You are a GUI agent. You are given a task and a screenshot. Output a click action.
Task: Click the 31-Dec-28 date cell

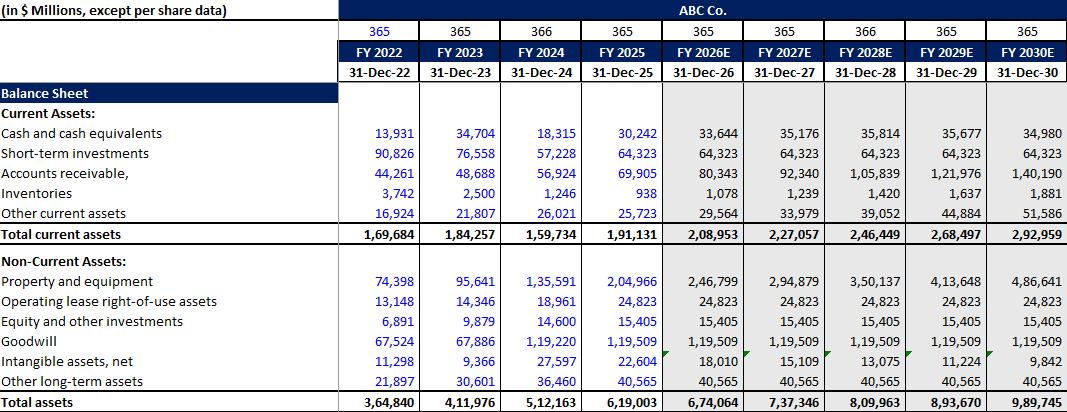pyautogui.click(x=865, y=74)
